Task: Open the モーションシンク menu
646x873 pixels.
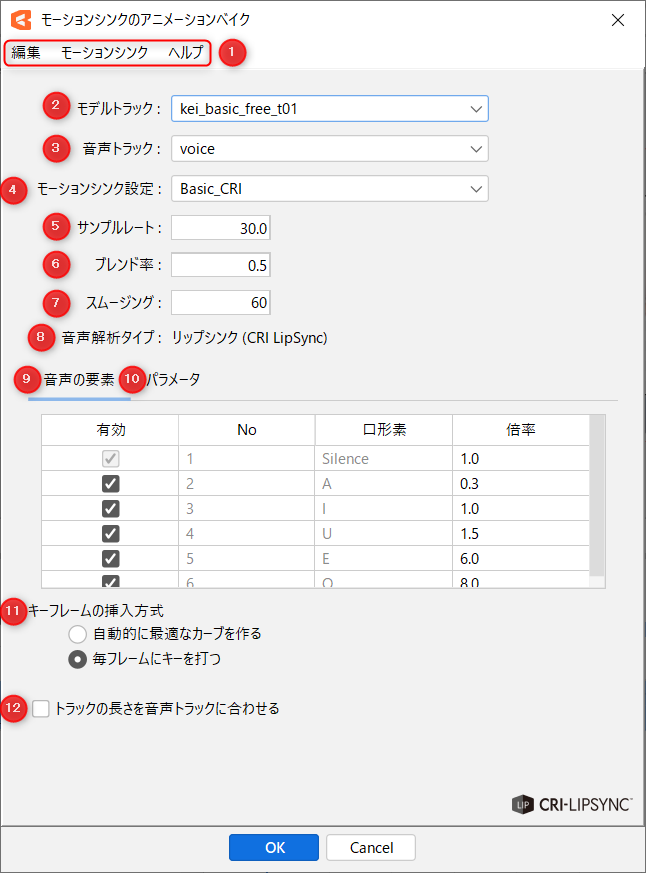Action: [104, 52]
